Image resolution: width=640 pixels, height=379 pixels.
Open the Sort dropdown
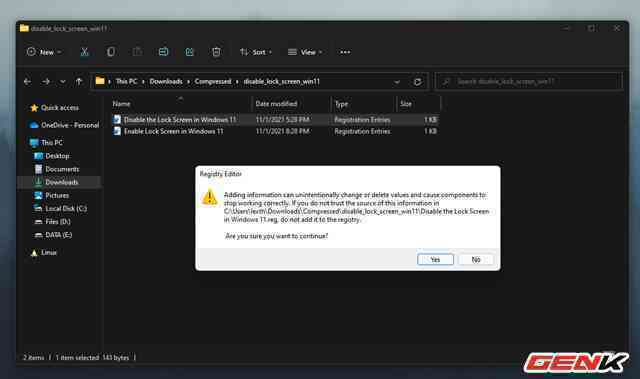tap(256, 52)
